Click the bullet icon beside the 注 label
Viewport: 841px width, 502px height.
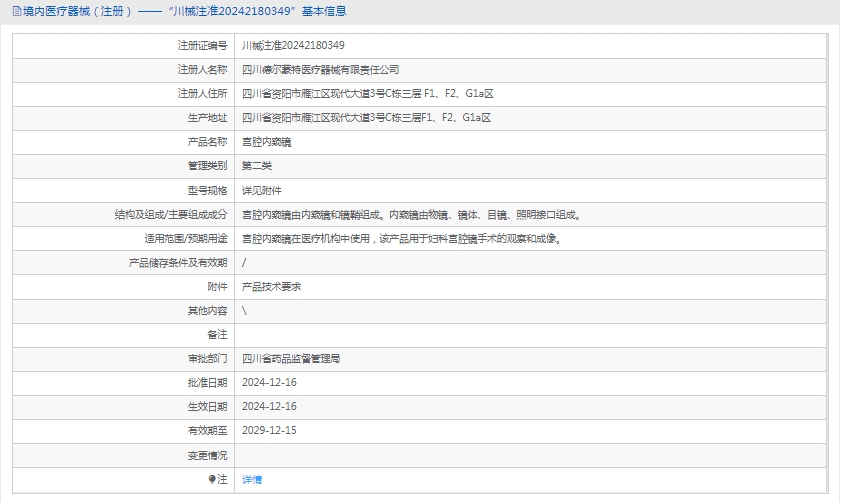(212, 479)
